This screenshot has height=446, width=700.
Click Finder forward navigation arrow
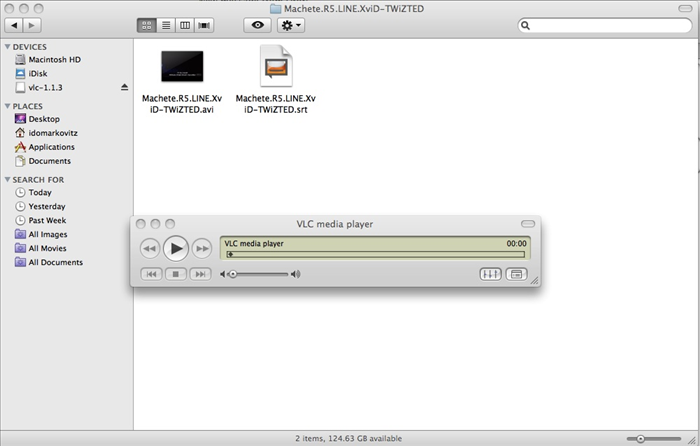tap(32, 25)
